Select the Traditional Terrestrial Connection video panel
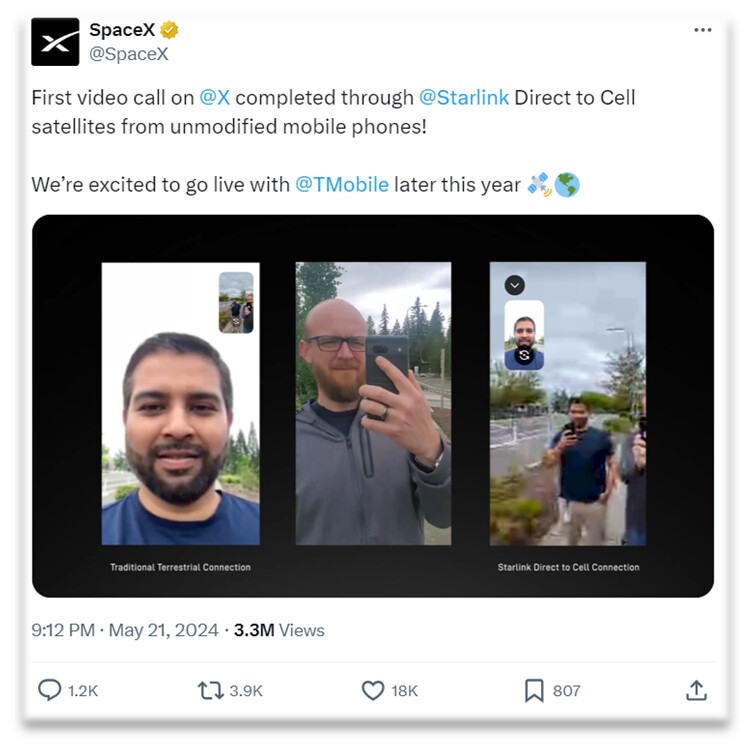Image resolution: width=752 pixels, height=751 pixels. tap(181, 403)
